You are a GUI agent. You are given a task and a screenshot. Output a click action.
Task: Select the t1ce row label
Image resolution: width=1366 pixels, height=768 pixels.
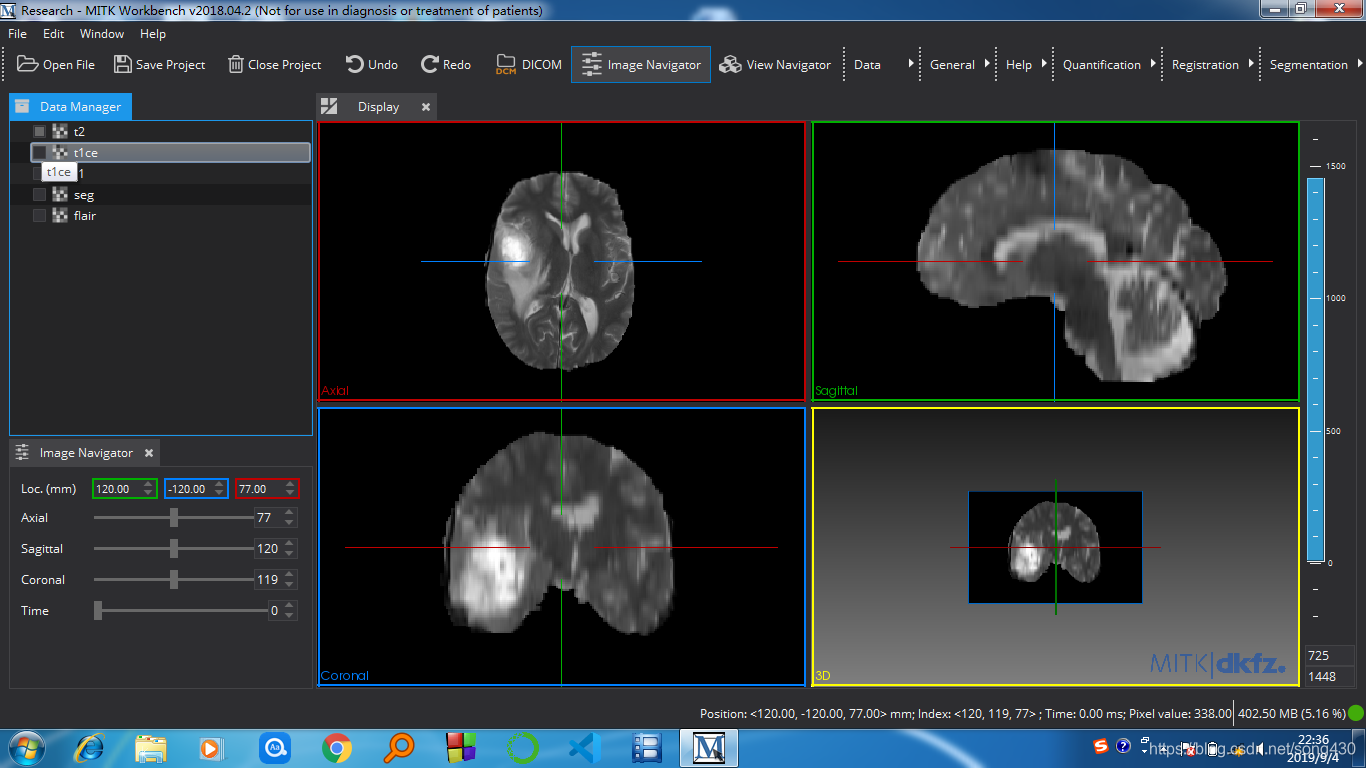(x=86, y=152)
